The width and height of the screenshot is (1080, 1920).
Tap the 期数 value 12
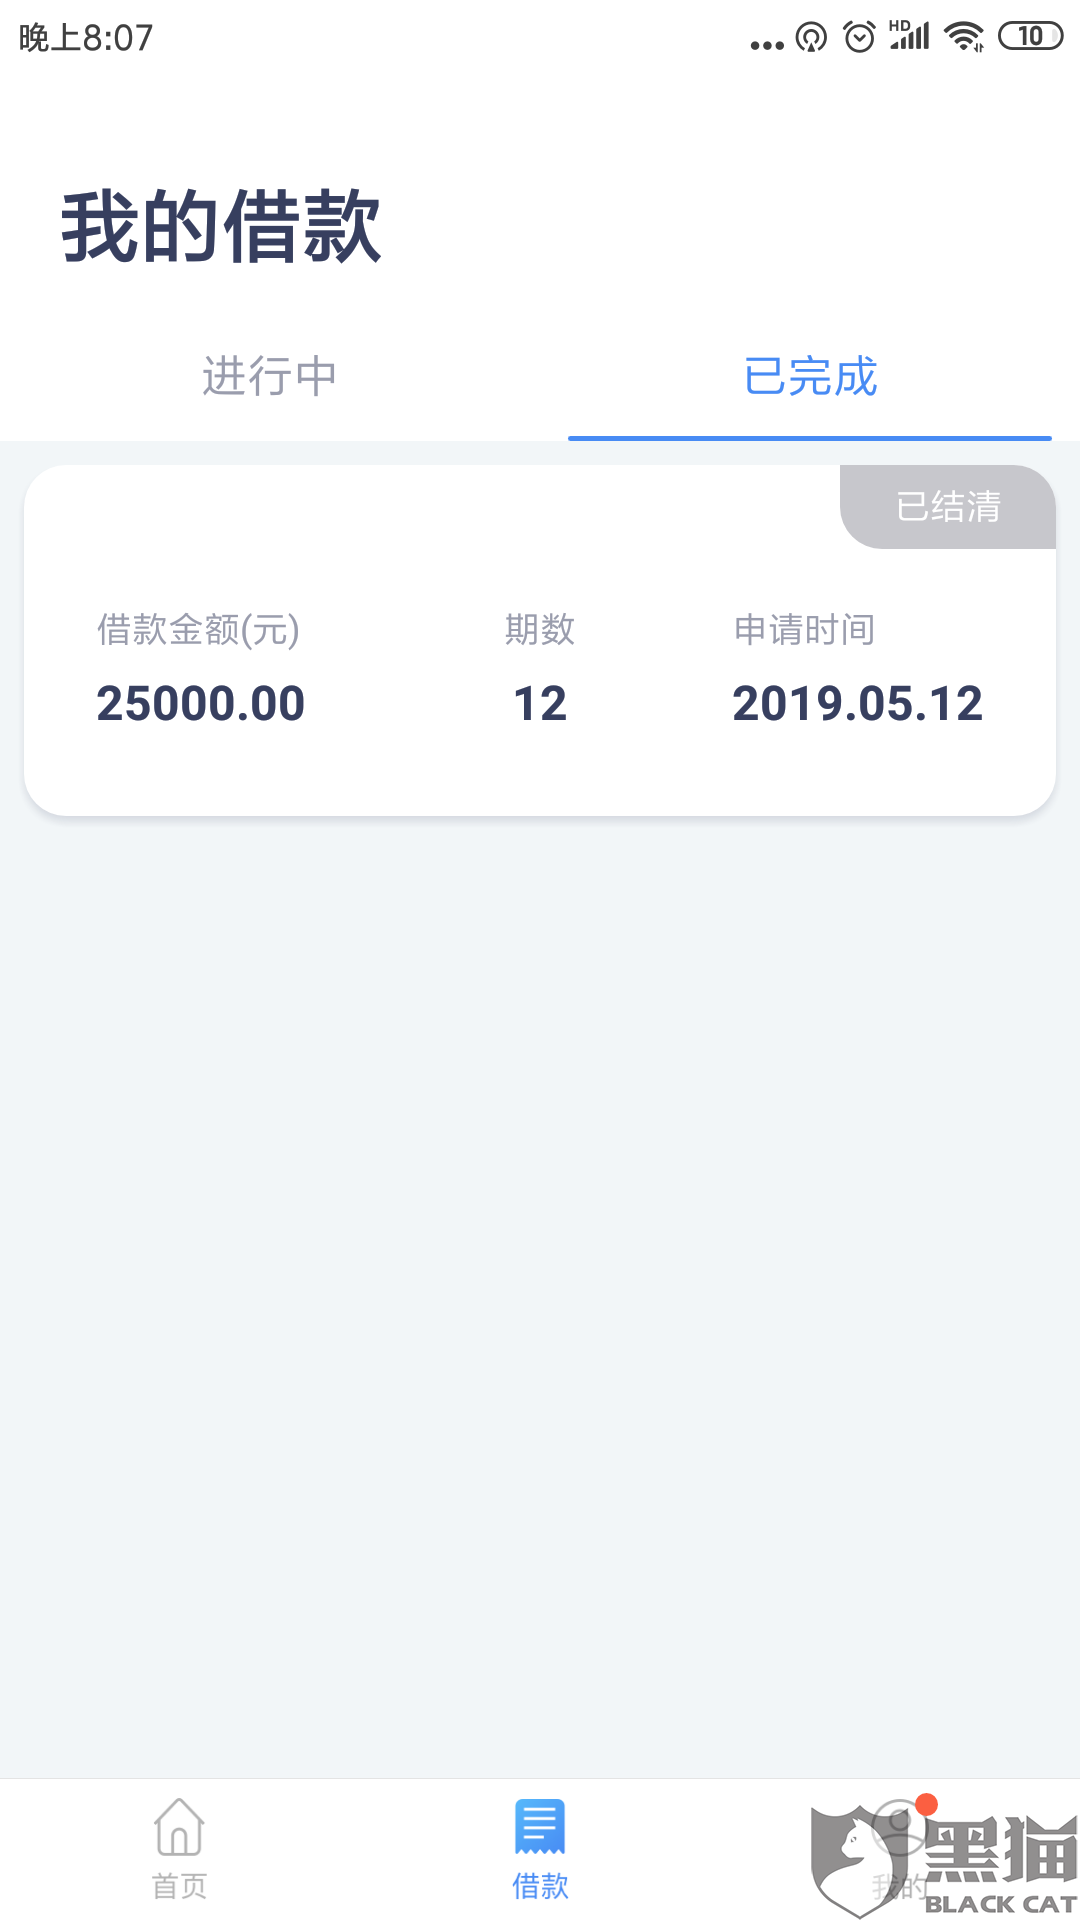pos(540,703)
